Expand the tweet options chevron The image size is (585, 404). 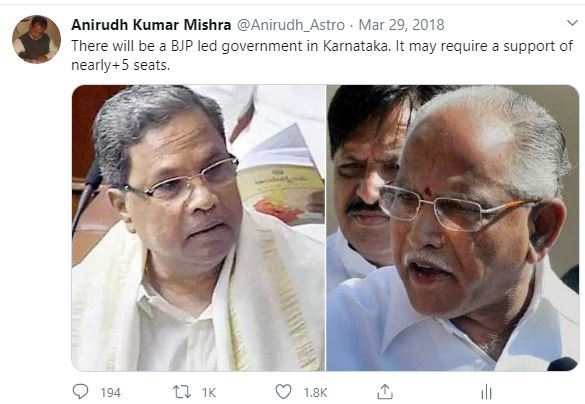tap(572, 23)
